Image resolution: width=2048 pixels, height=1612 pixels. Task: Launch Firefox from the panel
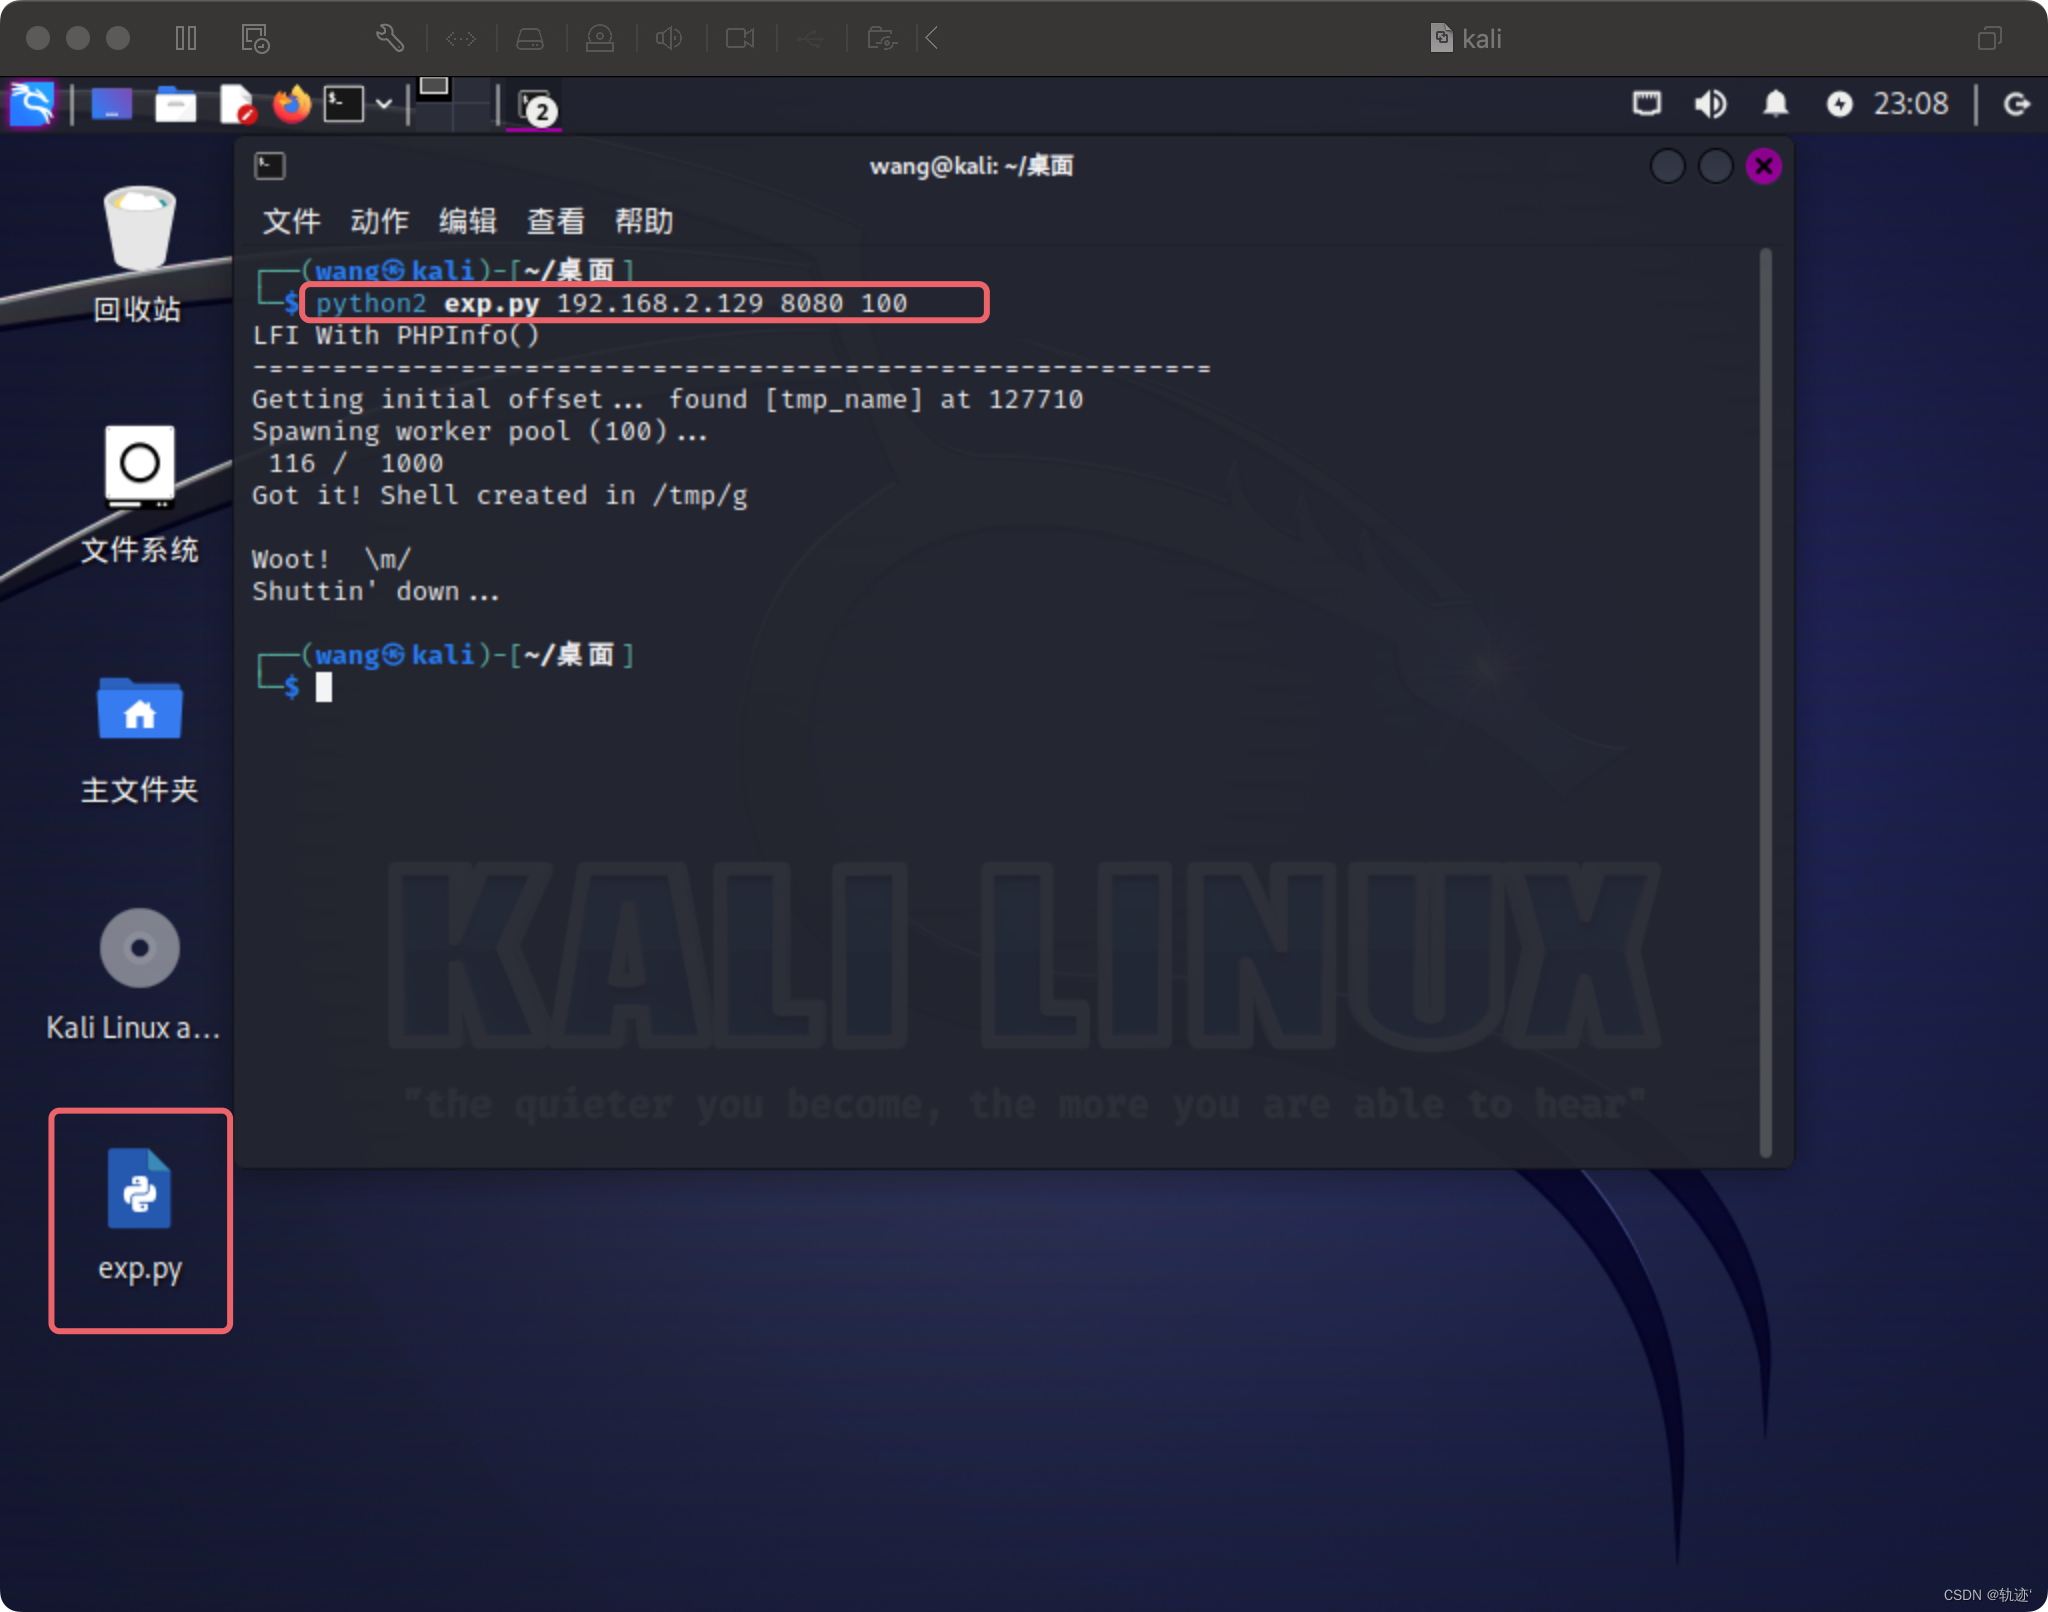(x=292, y=104)
